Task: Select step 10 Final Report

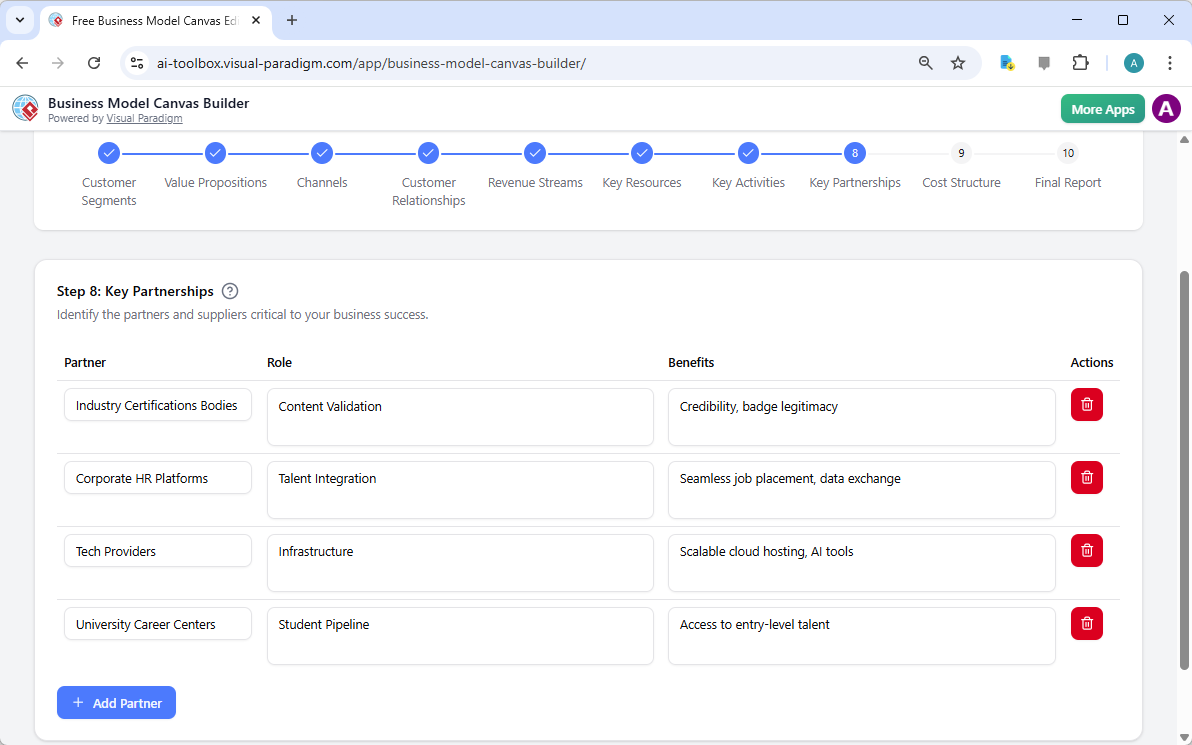Action: point(1068,153)
